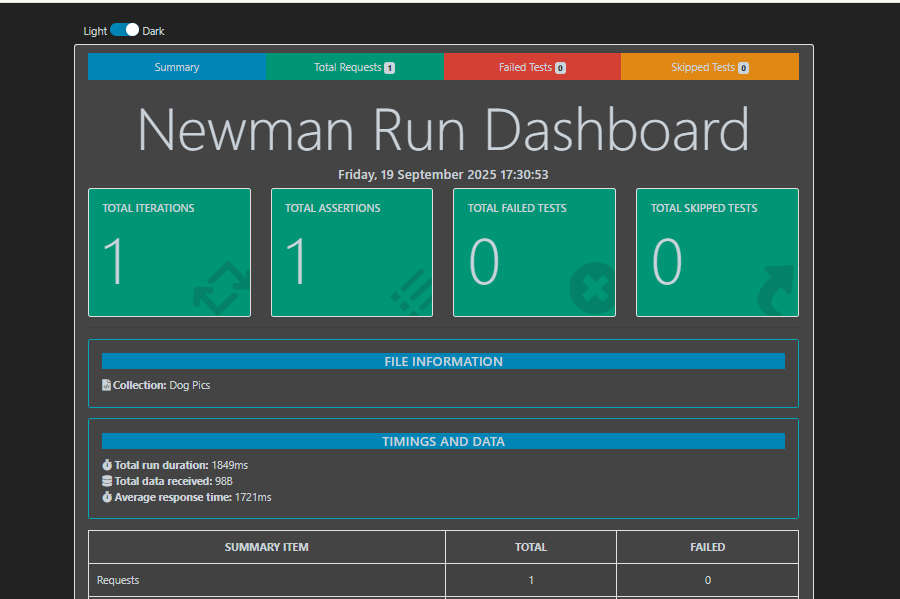The height and width of the screenshot is (599, 900).
Task: Switch to the Summary tab
Action: pos(177,66)
